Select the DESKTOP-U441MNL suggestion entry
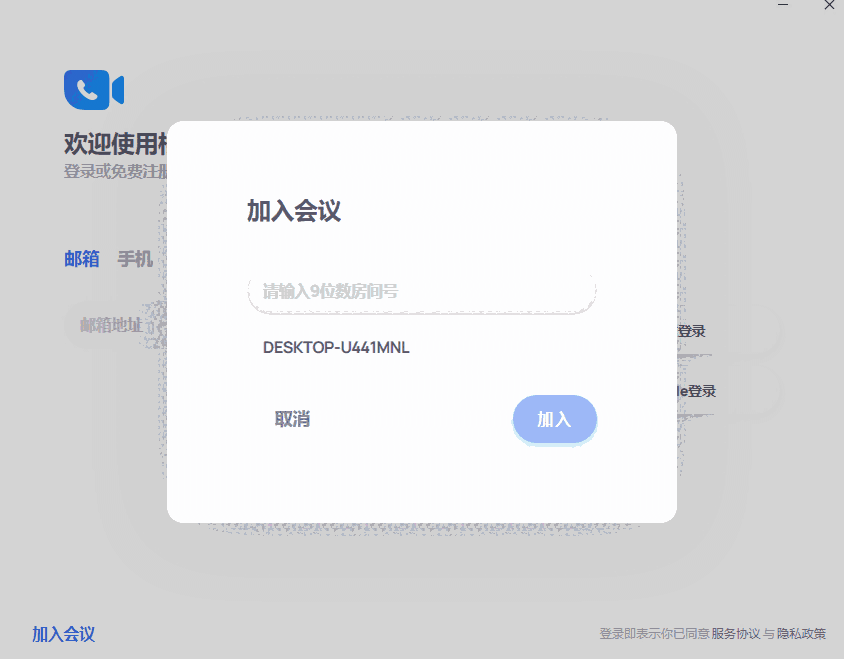 pos(337,348)
